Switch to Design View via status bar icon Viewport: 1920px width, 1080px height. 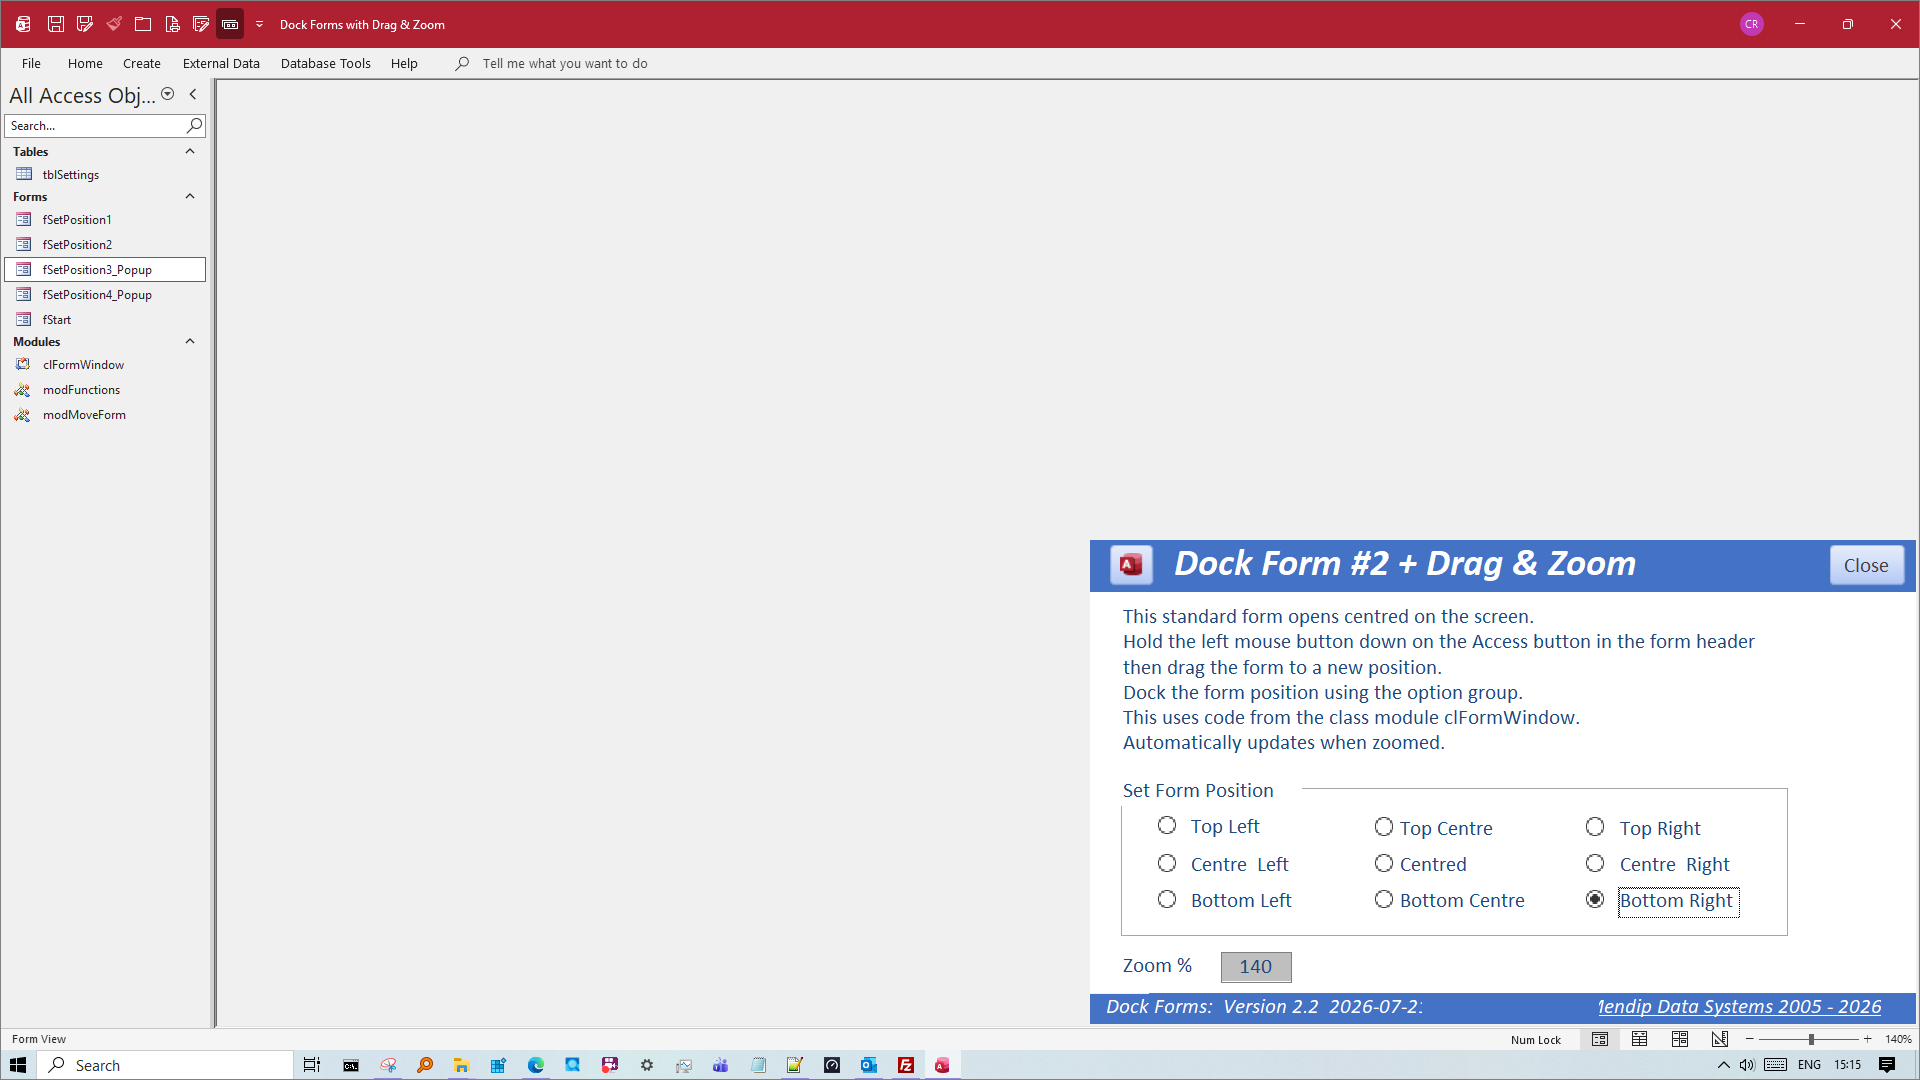[1720, 1039]
